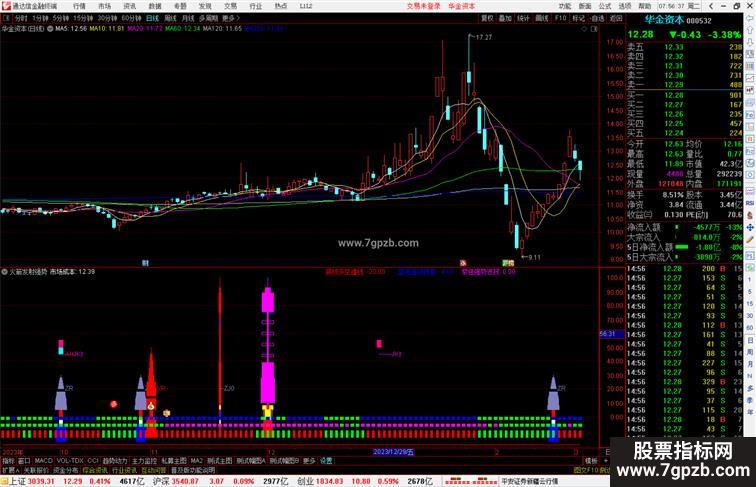Select the 趋势动力 indicator tab
Image resolution: width=756 pixels, height=487 pixels.
point(115,461)
